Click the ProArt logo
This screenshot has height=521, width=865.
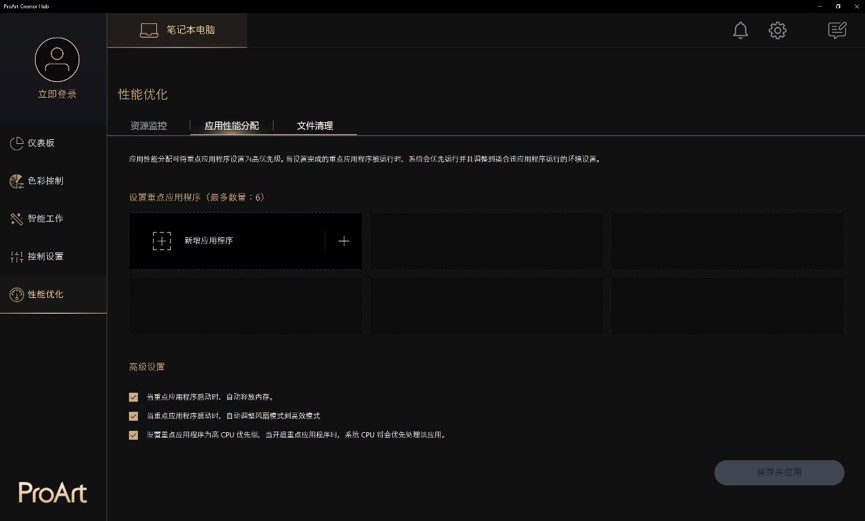(x=52, y=493)
